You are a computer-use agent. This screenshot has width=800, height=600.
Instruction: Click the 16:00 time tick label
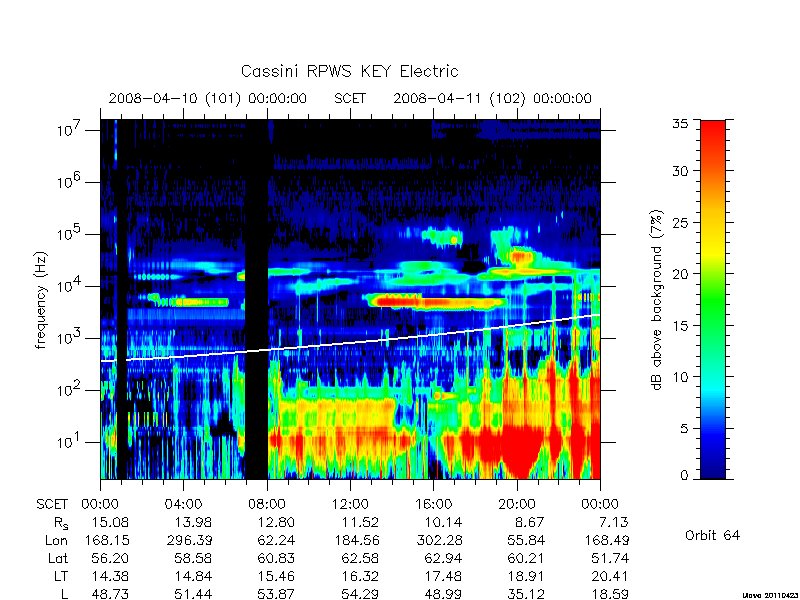[x=434, y=504]
